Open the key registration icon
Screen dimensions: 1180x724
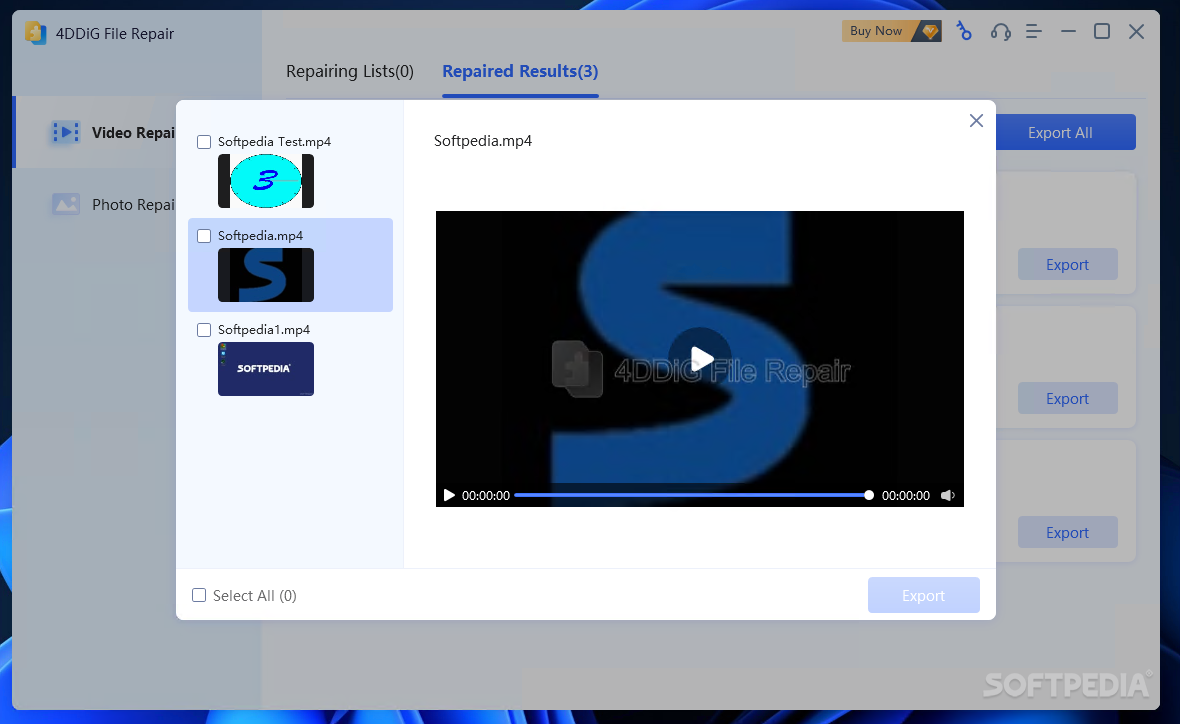[x=963, y=31]
